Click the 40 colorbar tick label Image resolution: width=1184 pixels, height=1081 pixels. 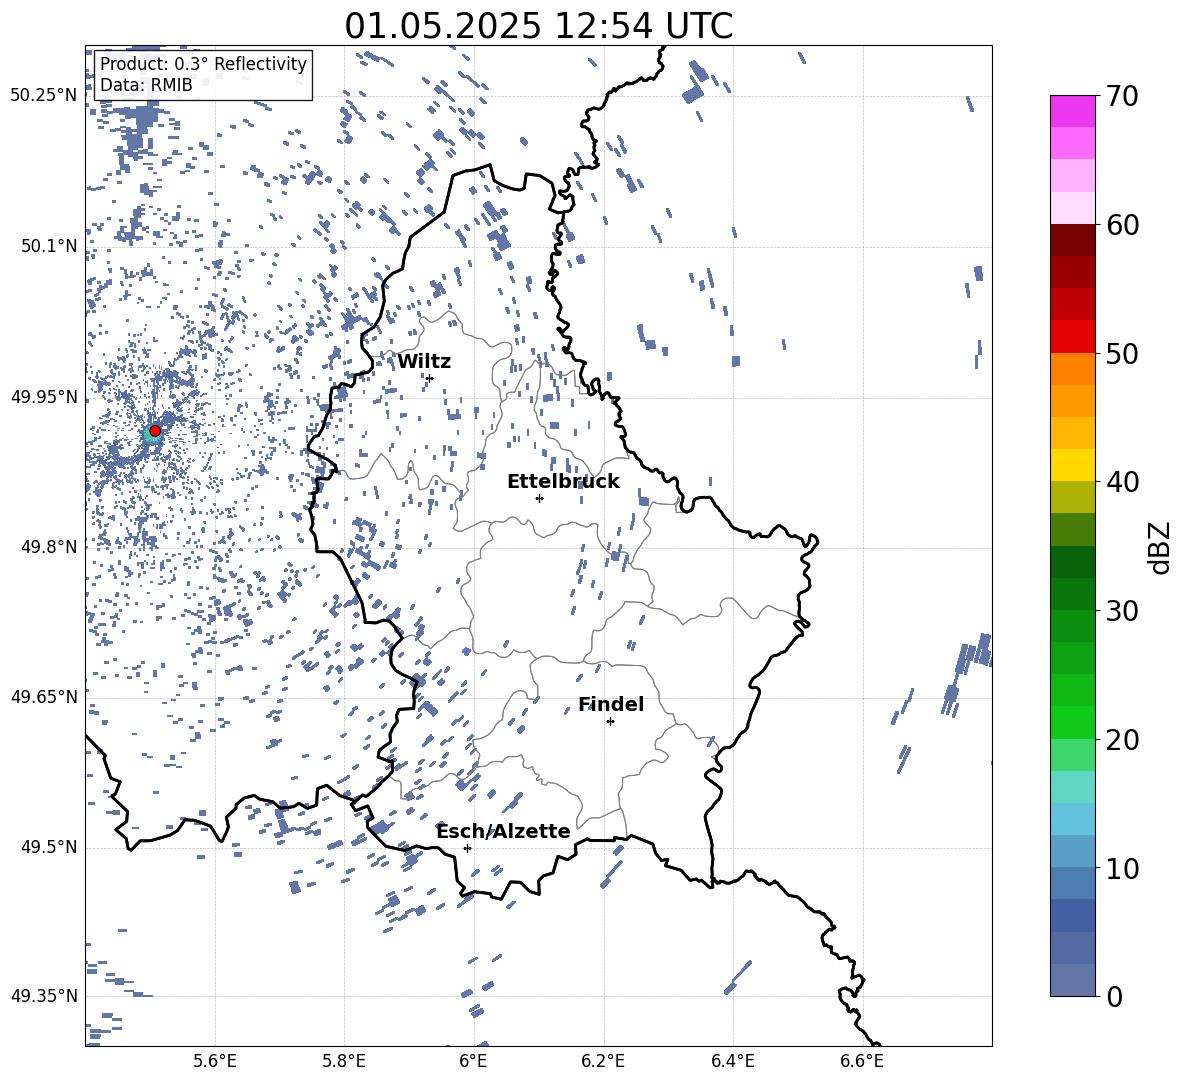(1122, 482)
